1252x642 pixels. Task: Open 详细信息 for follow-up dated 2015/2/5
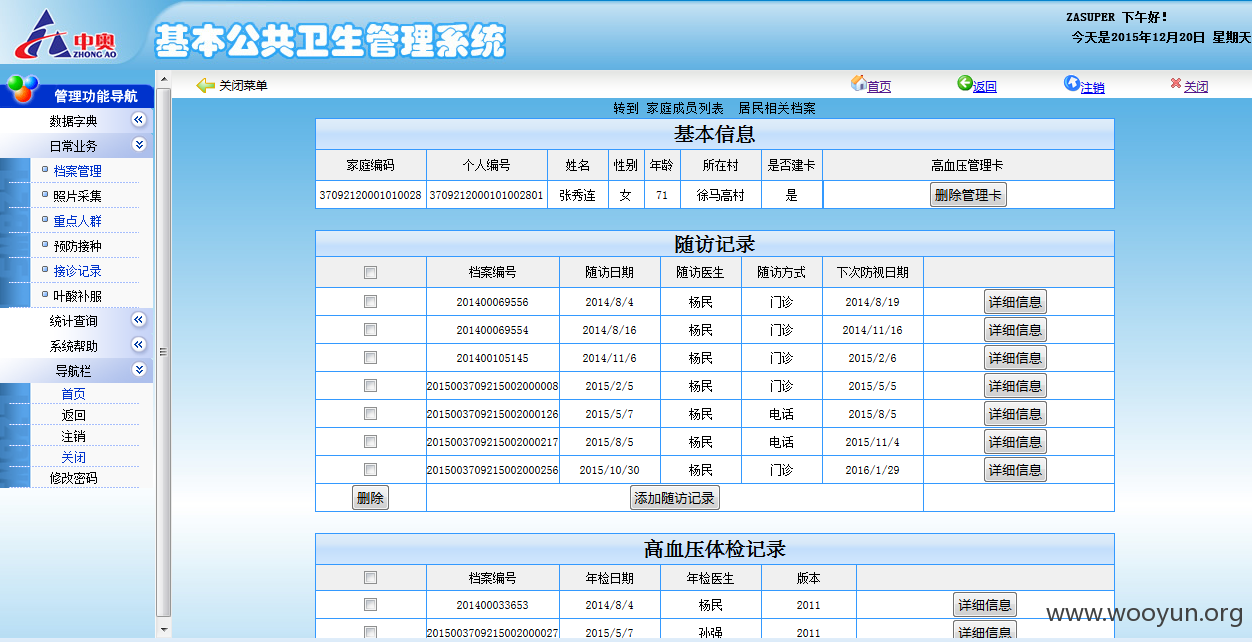(x=1015, y=386)
